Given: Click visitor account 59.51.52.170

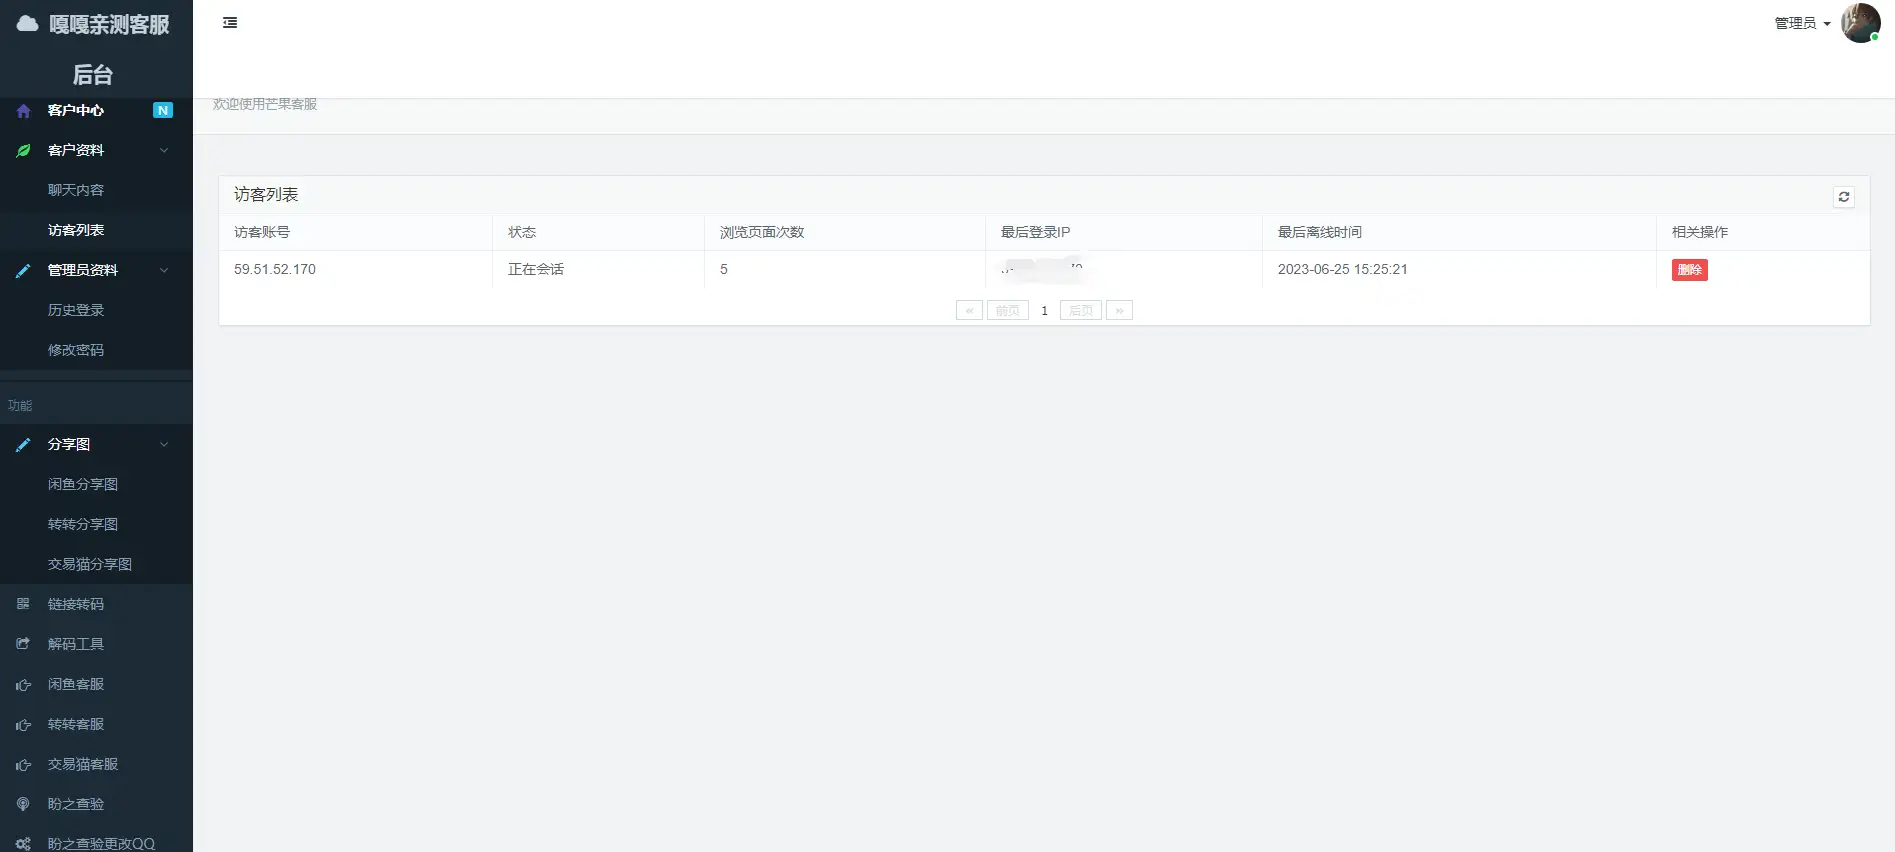Looking at the screenshot, I should 275,270.
